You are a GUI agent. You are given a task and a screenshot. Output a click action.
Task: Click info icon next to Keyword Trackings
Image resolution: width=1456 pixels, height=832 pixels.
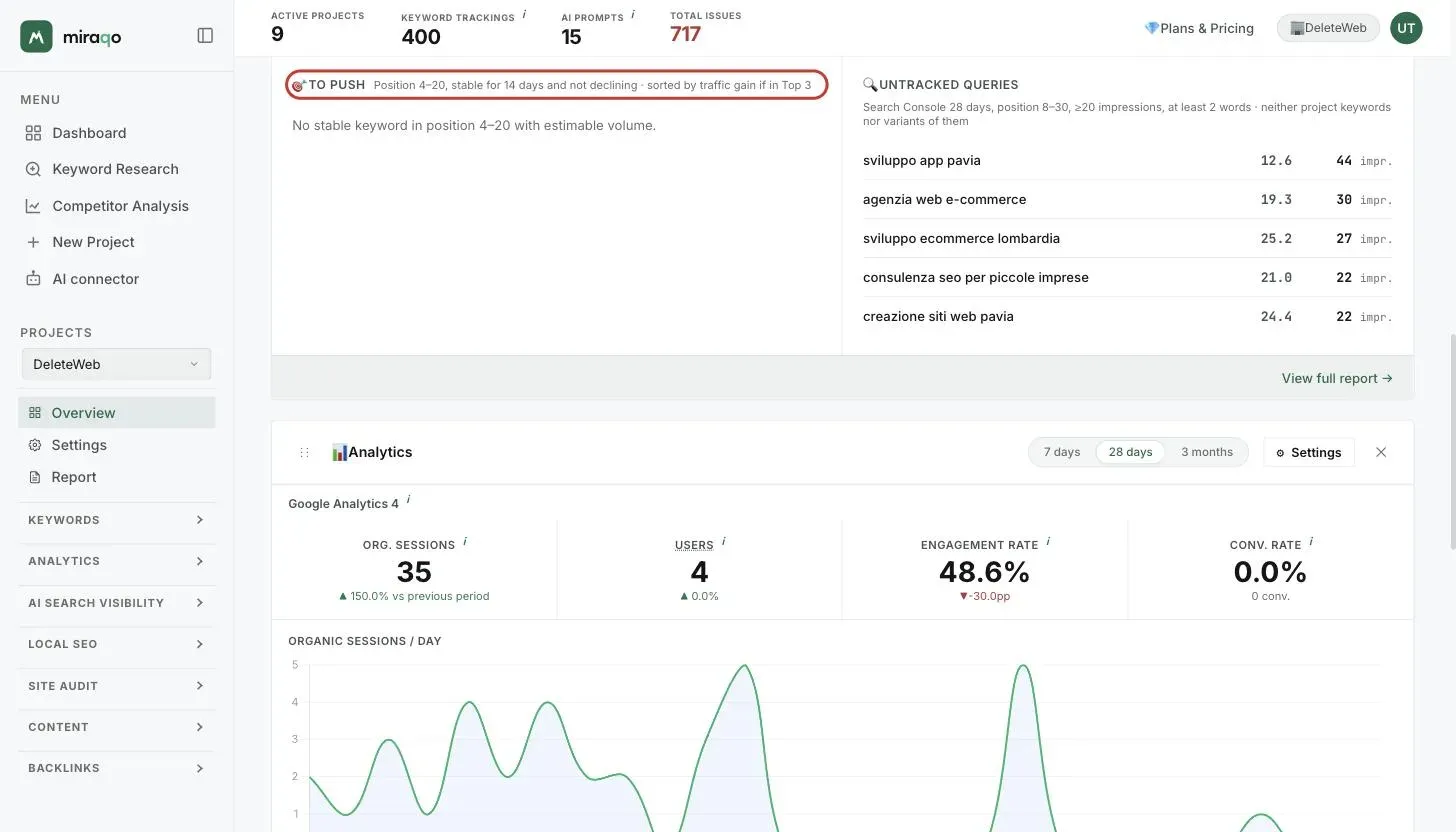[x=524, y=15]
